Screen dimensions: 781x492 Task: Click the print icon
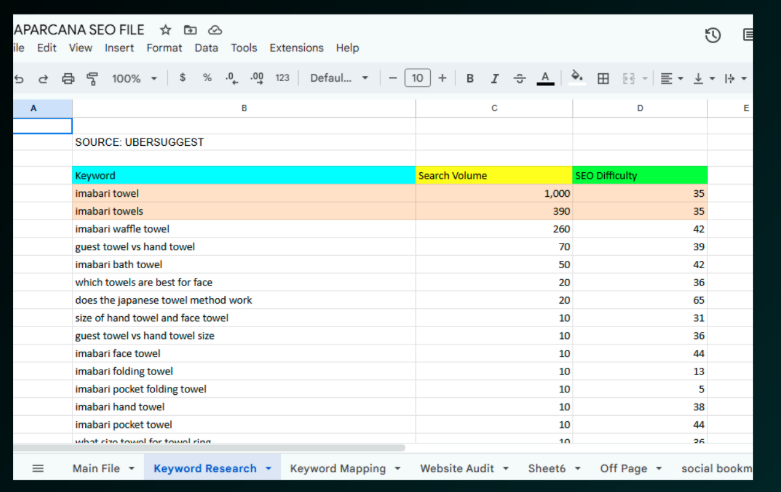click(68, 79)
